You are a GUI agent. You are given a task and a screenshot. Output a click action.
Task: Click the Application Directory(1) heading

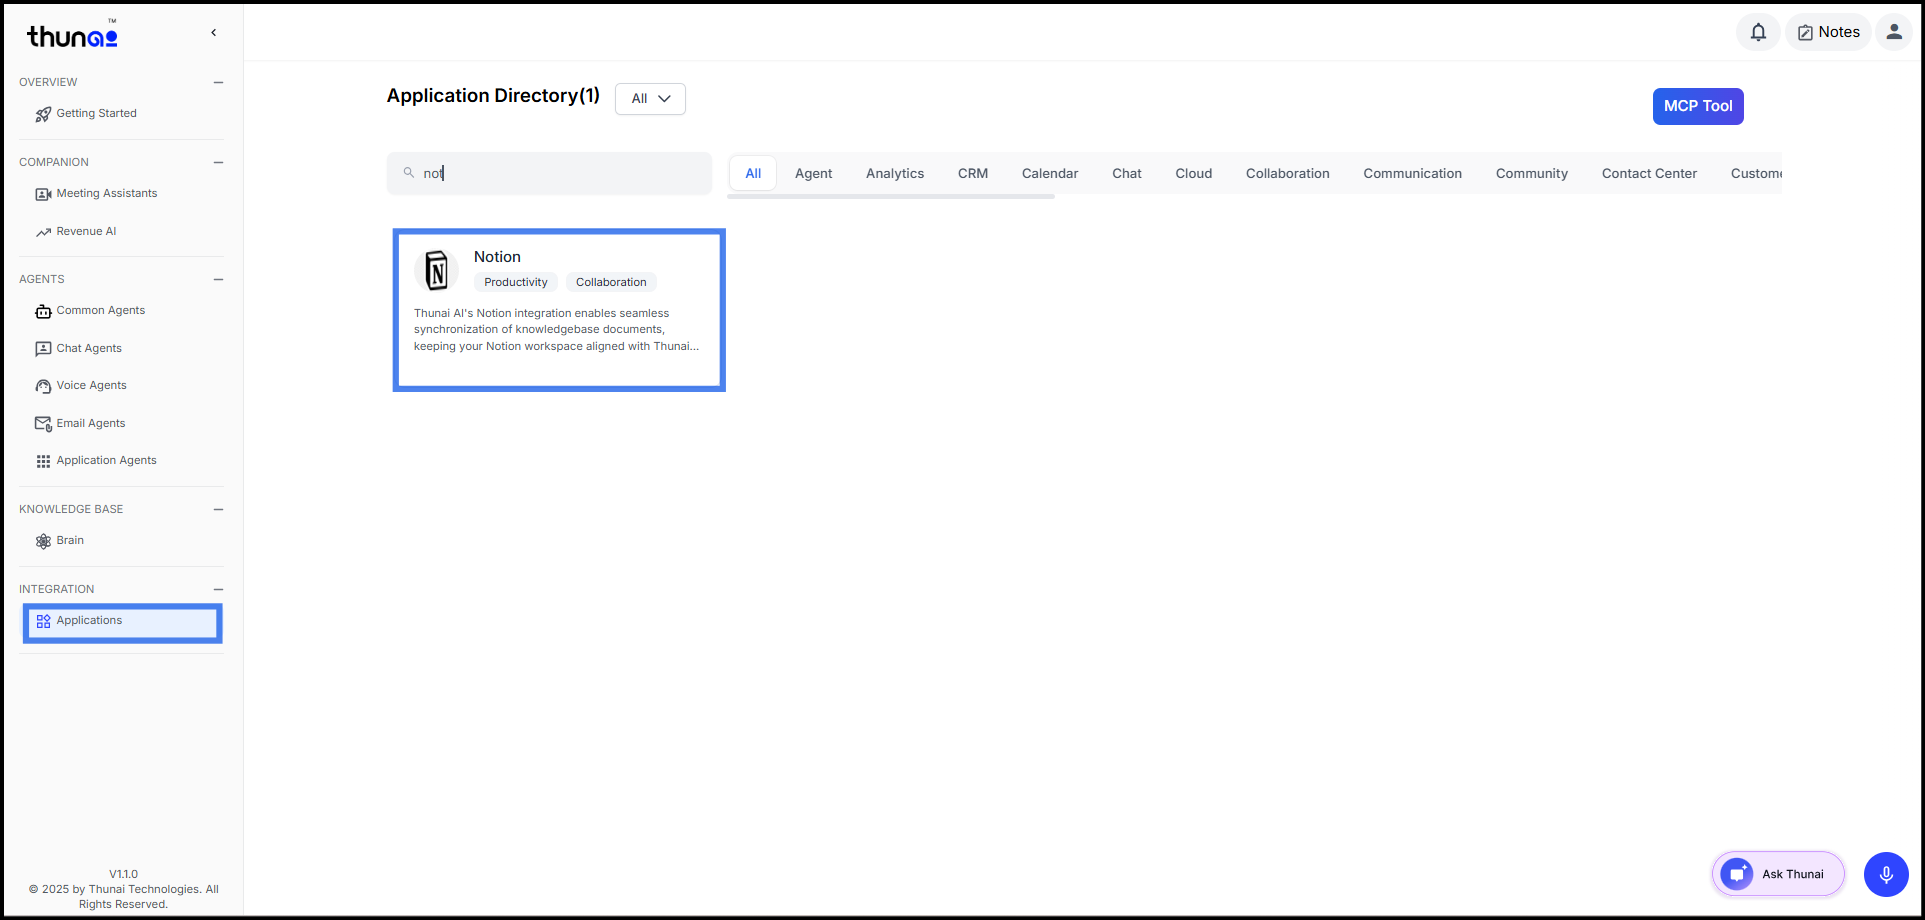[493, 96]
